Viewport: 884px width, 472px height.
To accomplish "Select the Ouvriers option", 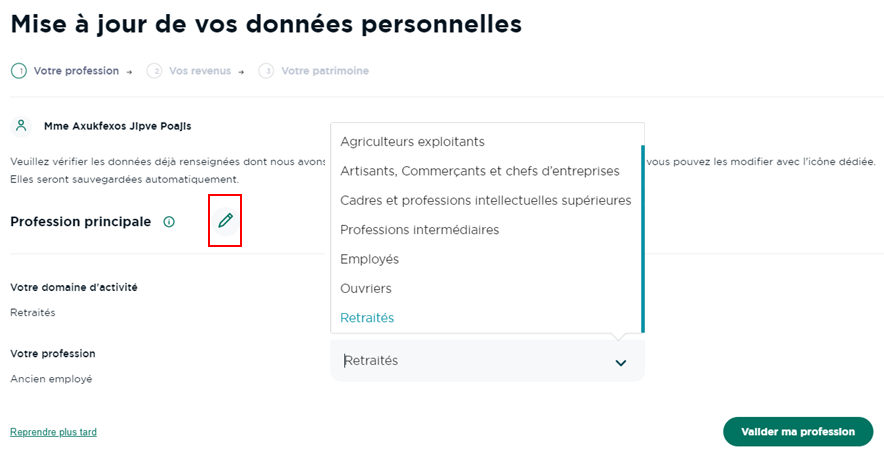I will [365, 288].
